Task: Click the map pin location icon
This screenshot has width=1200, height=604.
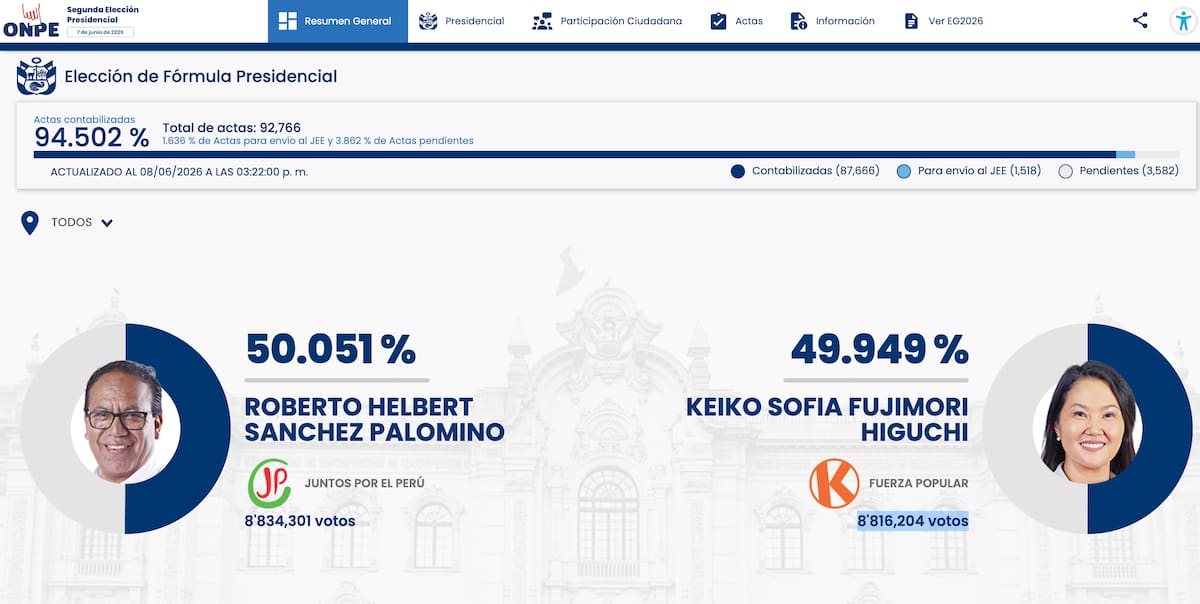Action: pyautogui.click(x=30, y=223)
